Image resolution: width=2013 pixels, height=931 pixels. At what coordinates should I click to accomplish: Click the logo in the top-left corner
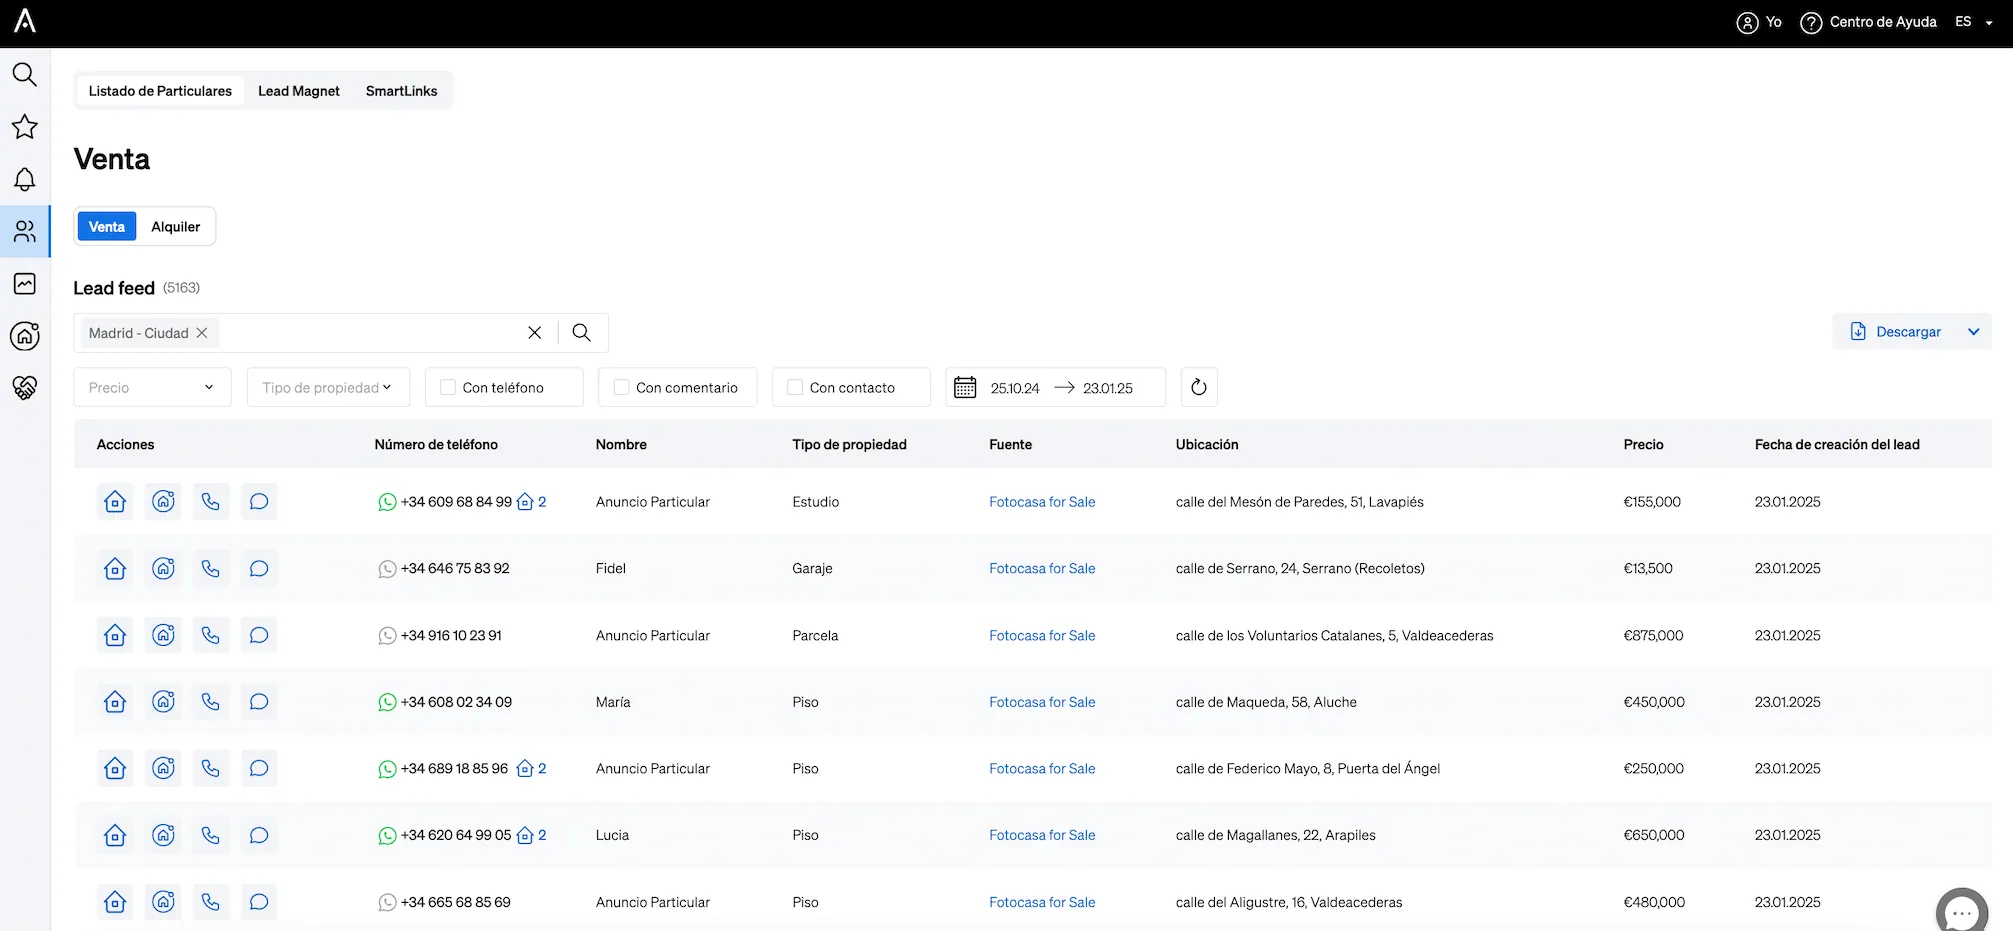[25, 21]
